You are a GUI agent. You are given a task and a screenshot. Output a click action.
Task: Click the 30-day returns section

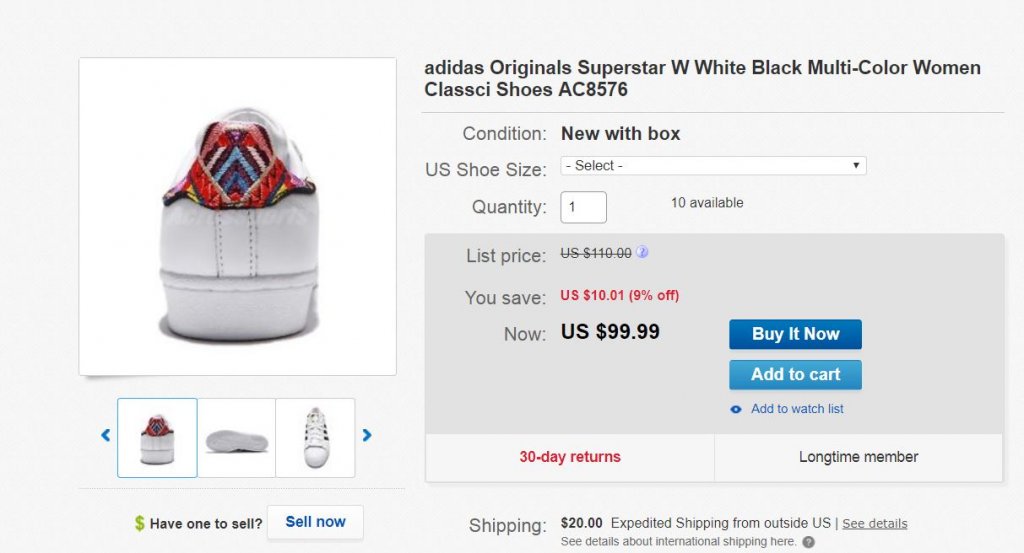569,457
